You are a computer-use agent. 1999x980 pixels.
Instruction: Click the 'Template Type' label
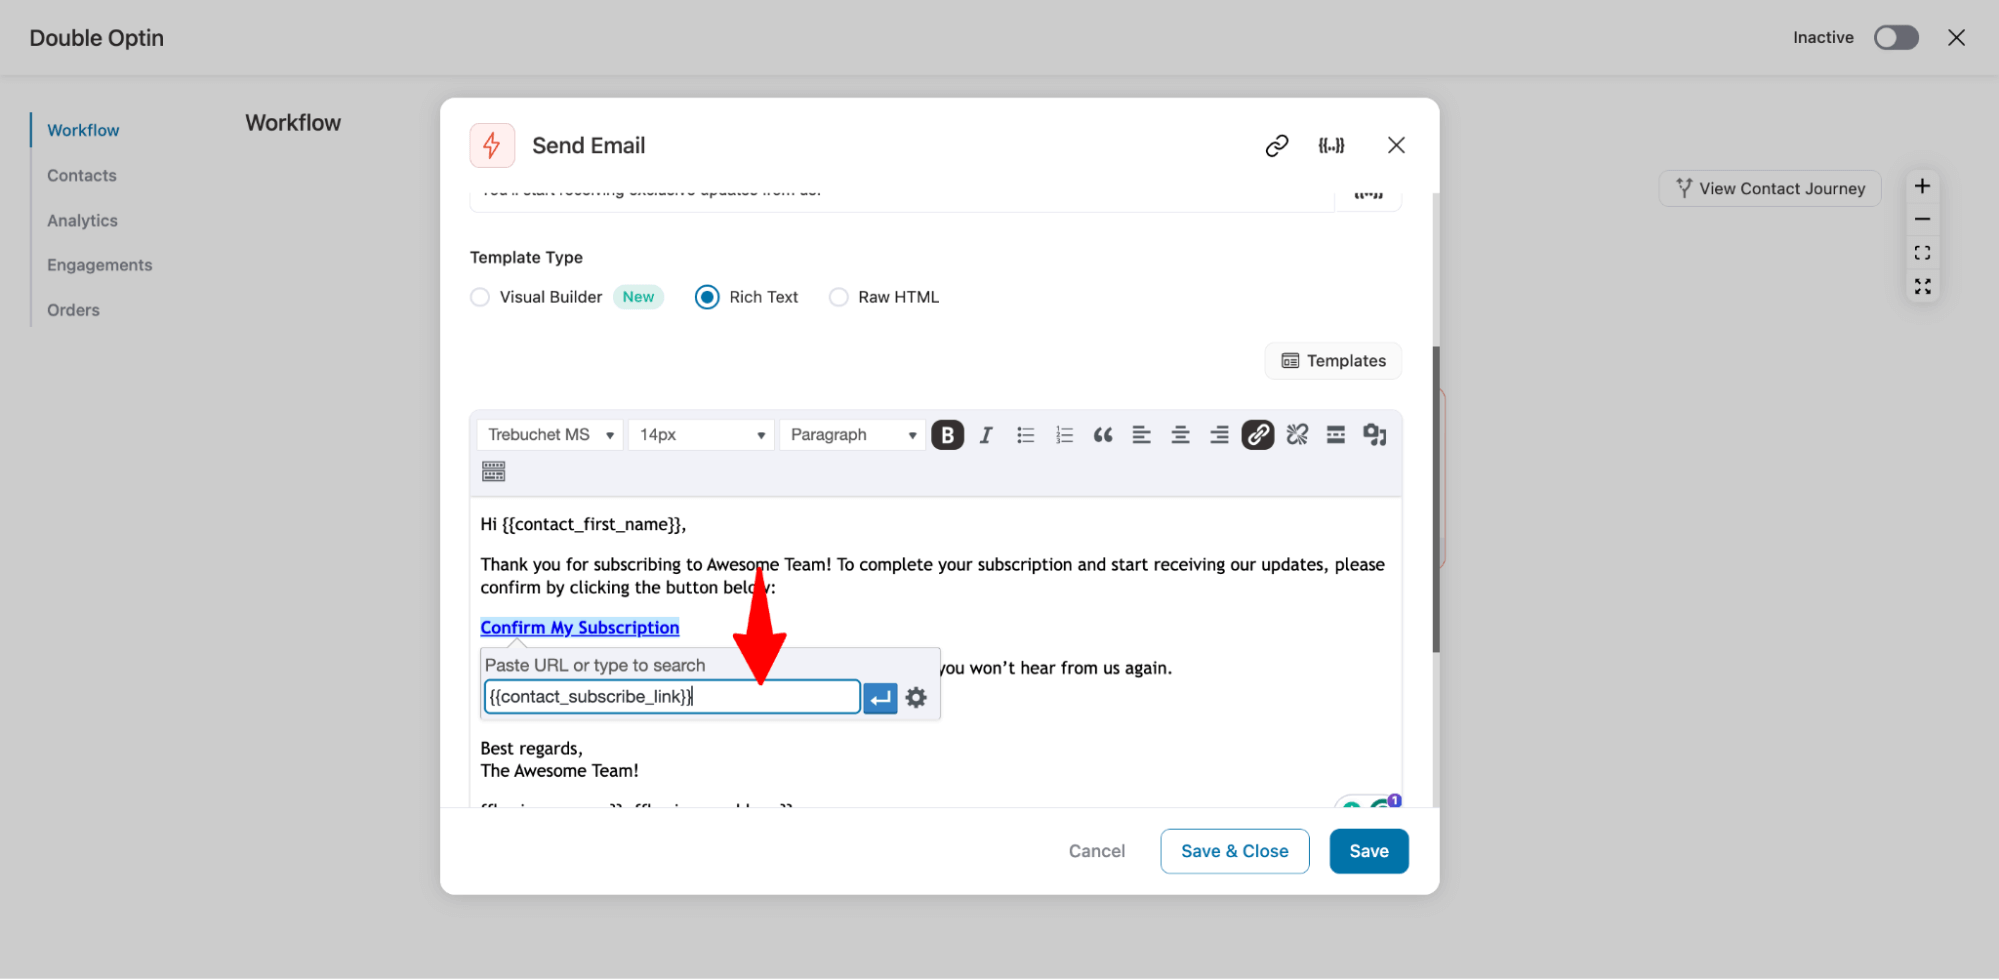click(x=526, y=258)
